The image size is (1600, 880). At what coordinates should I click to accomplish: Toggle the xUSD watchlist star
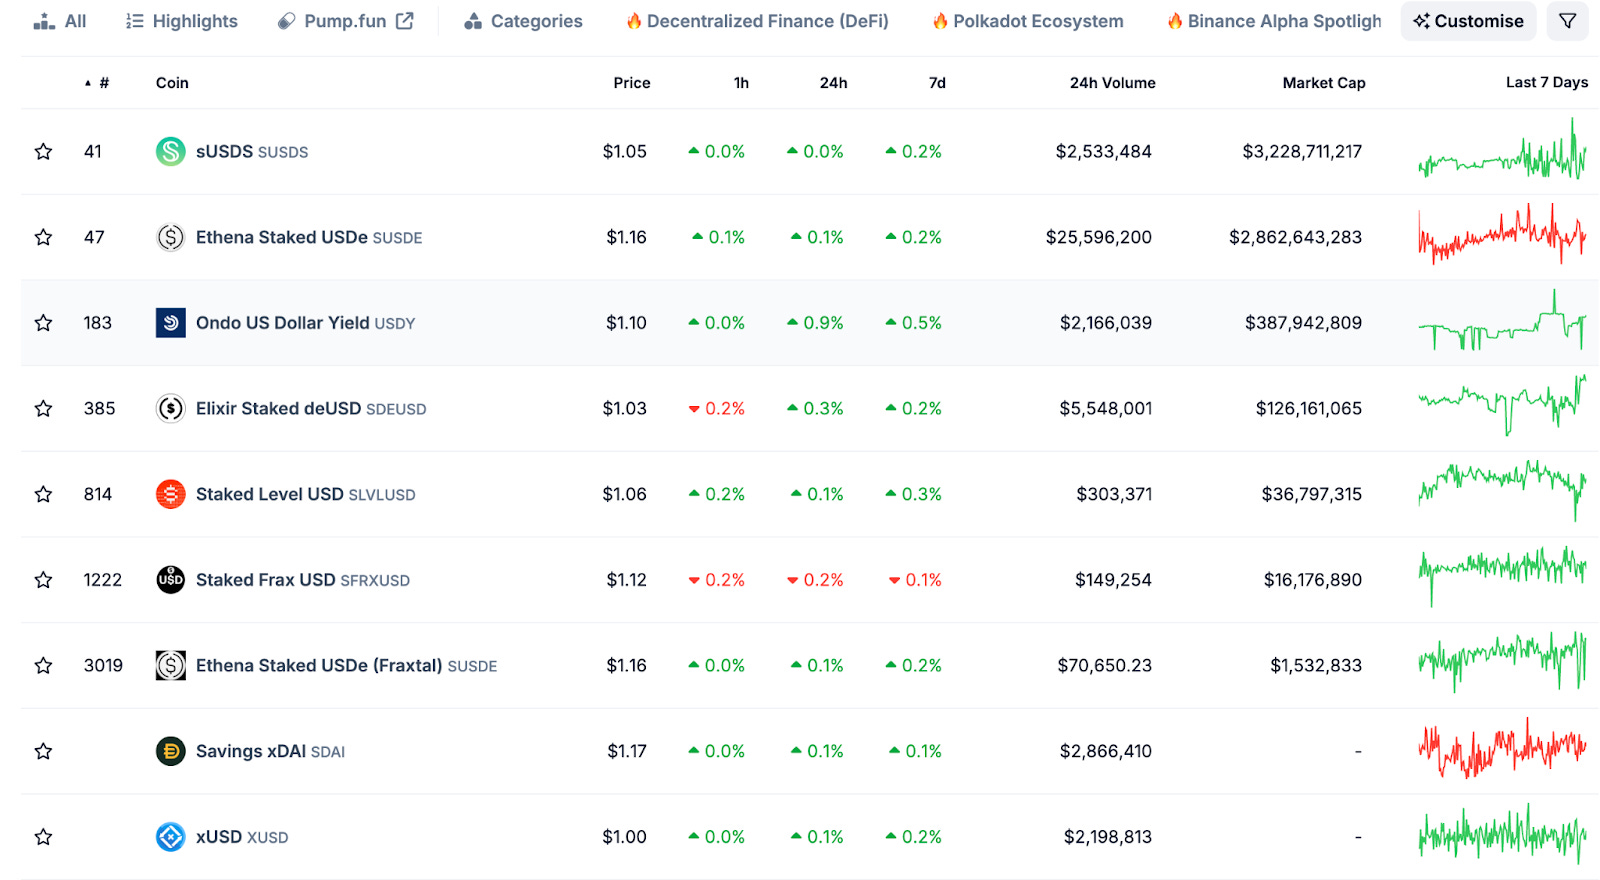click(43, 837)
